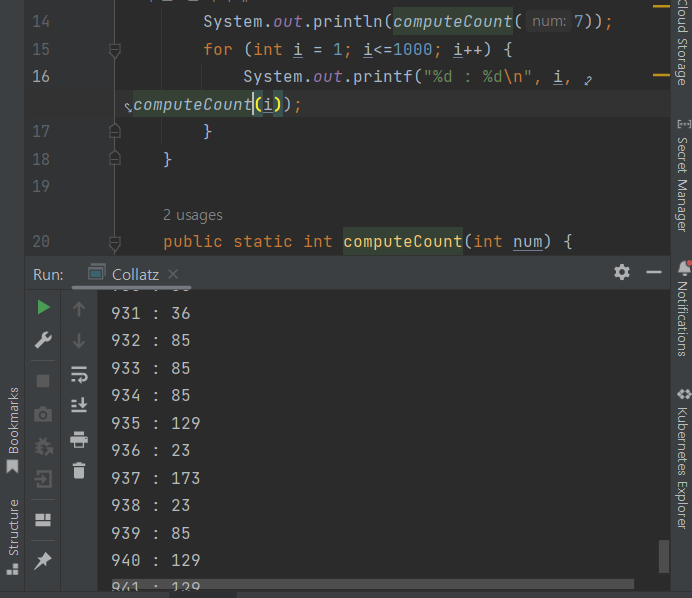Click the 'num:' parameter hint
This screenshot has height=598, width=692.
click(549, 22)
